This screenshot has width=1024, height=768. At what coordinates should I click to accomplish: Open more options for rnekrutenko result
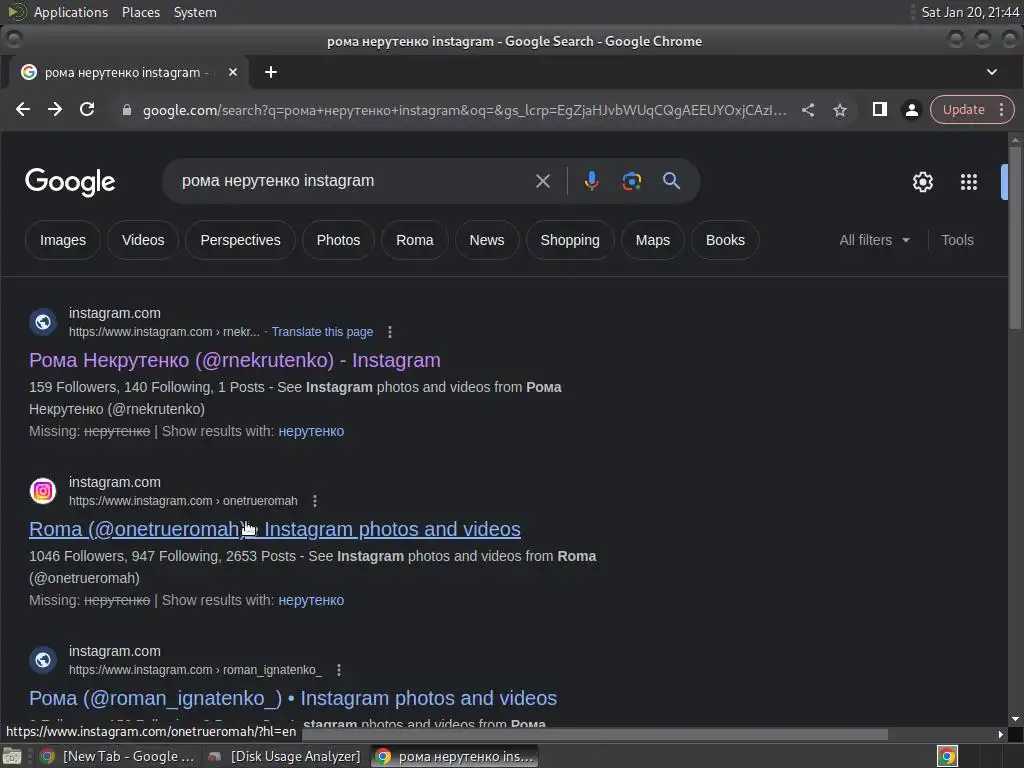tap(390, 332)
